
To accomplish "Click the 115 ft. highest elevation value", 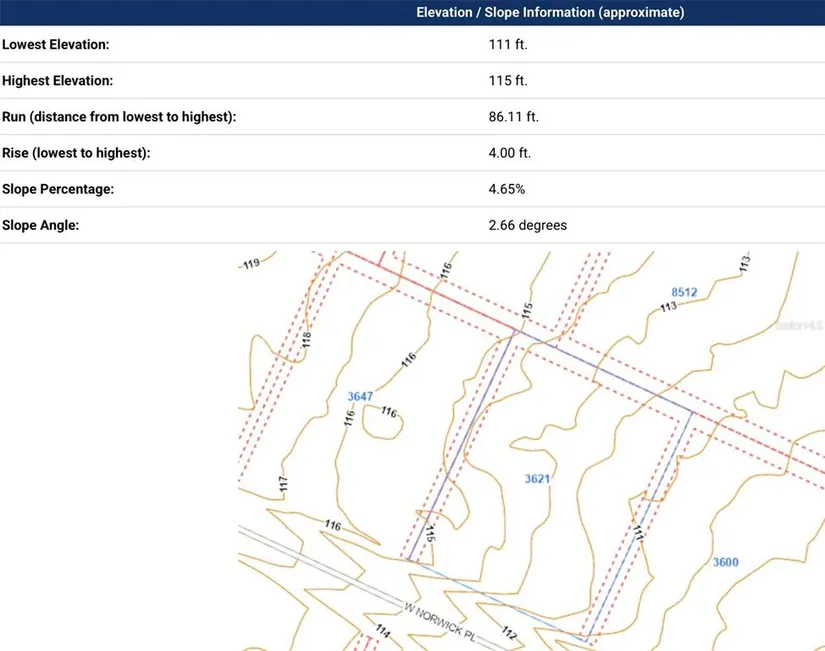I will click(507, 81).
